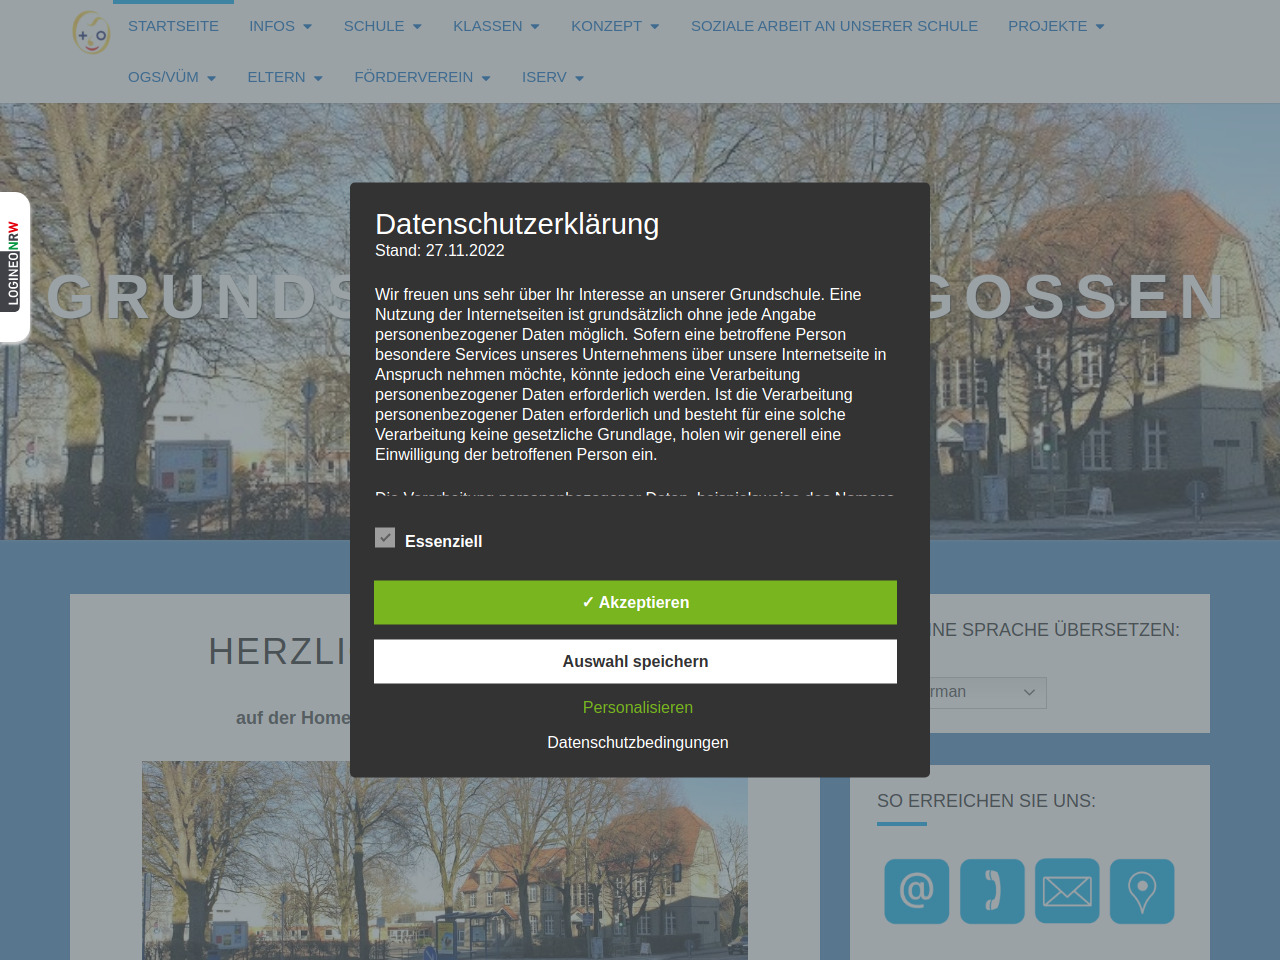Open the STARTSEITE menu item
This screenshot has width=1280, height=960.
(x=173, y=26)
